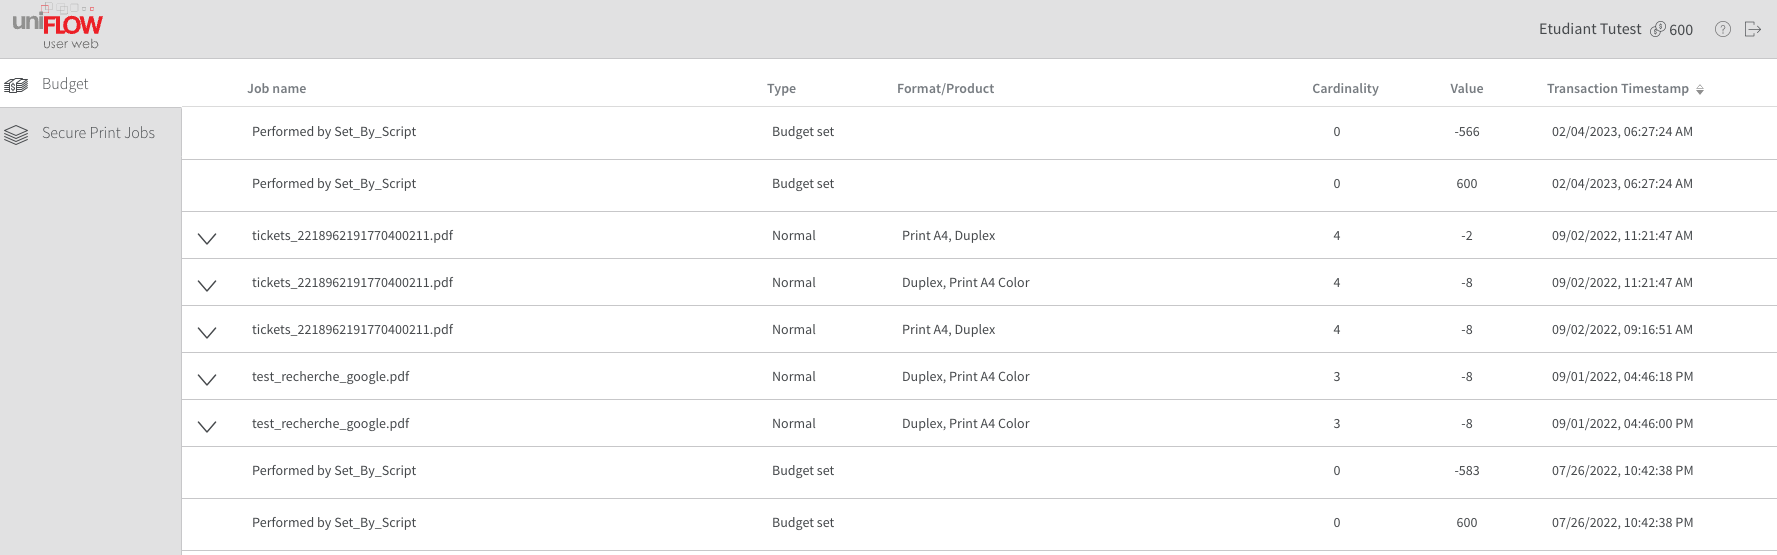
Task: Click the Cardinality column header
Action: coord(1345,89)
